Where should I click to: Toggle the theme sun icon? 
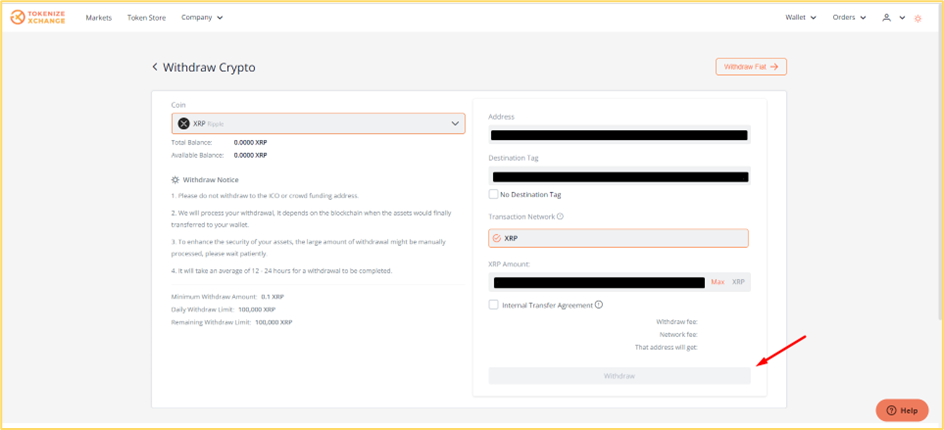pyautogui.click(x=918, y=18)
